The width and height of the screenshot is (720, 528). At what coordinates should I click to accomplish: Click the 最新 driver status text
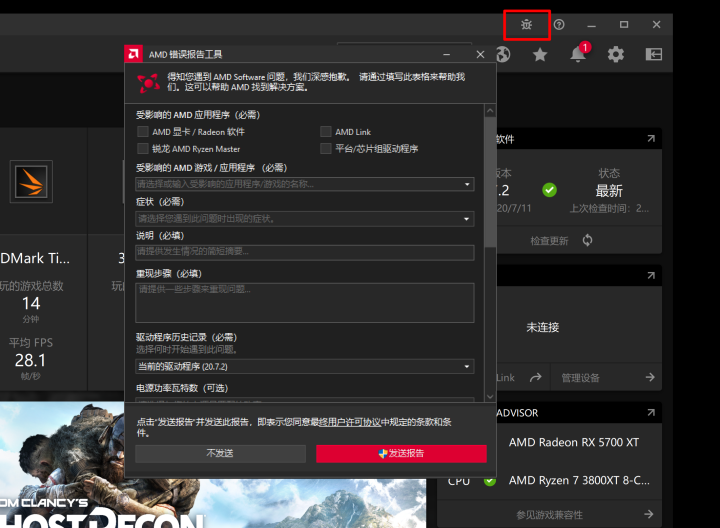pyautogui.click(x=609, y=191)
